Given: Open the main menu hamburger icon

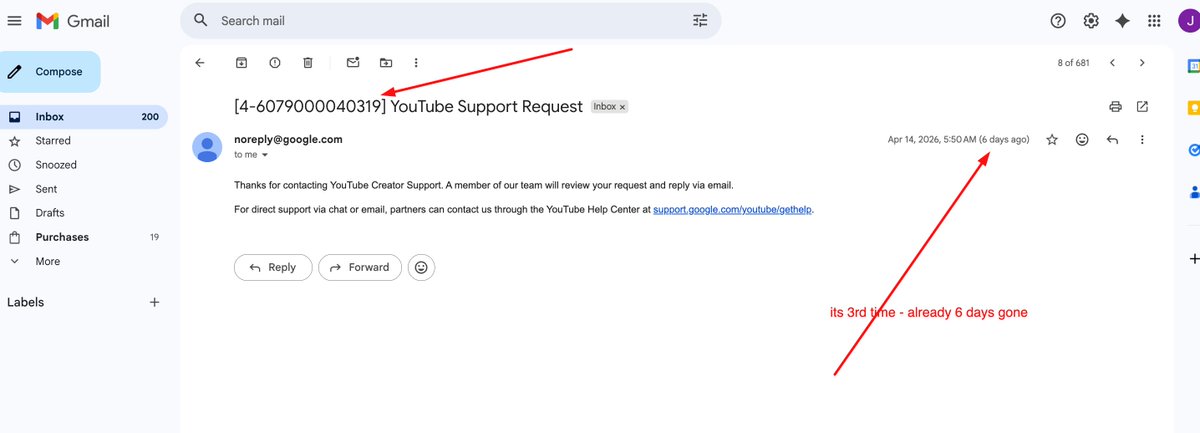Looking at the screenshot, I should coord(14,20).
